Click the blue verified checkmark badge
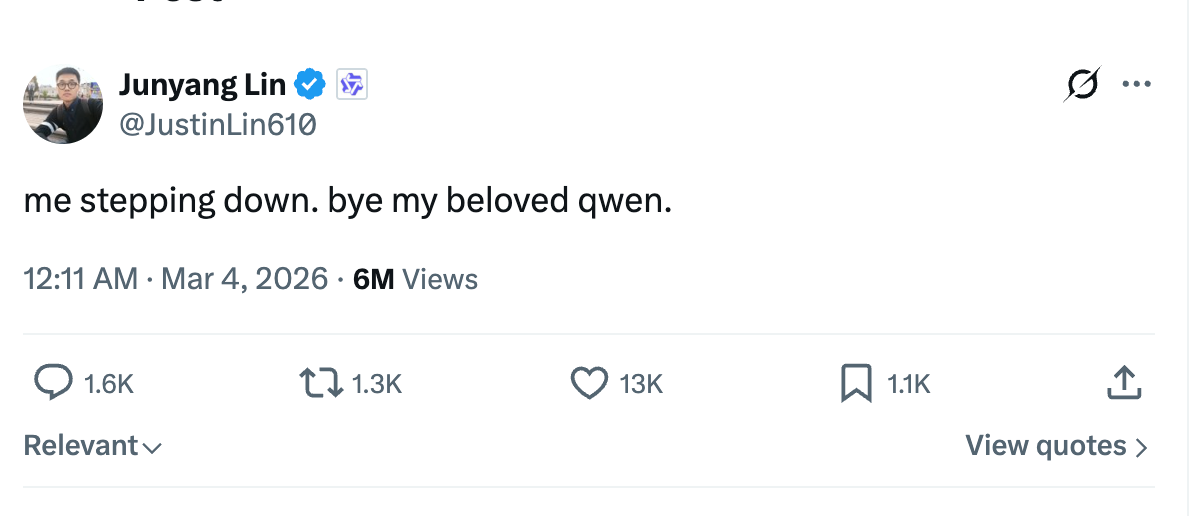The height and width of the screenshot is (516, 1204). click(312, 85)
